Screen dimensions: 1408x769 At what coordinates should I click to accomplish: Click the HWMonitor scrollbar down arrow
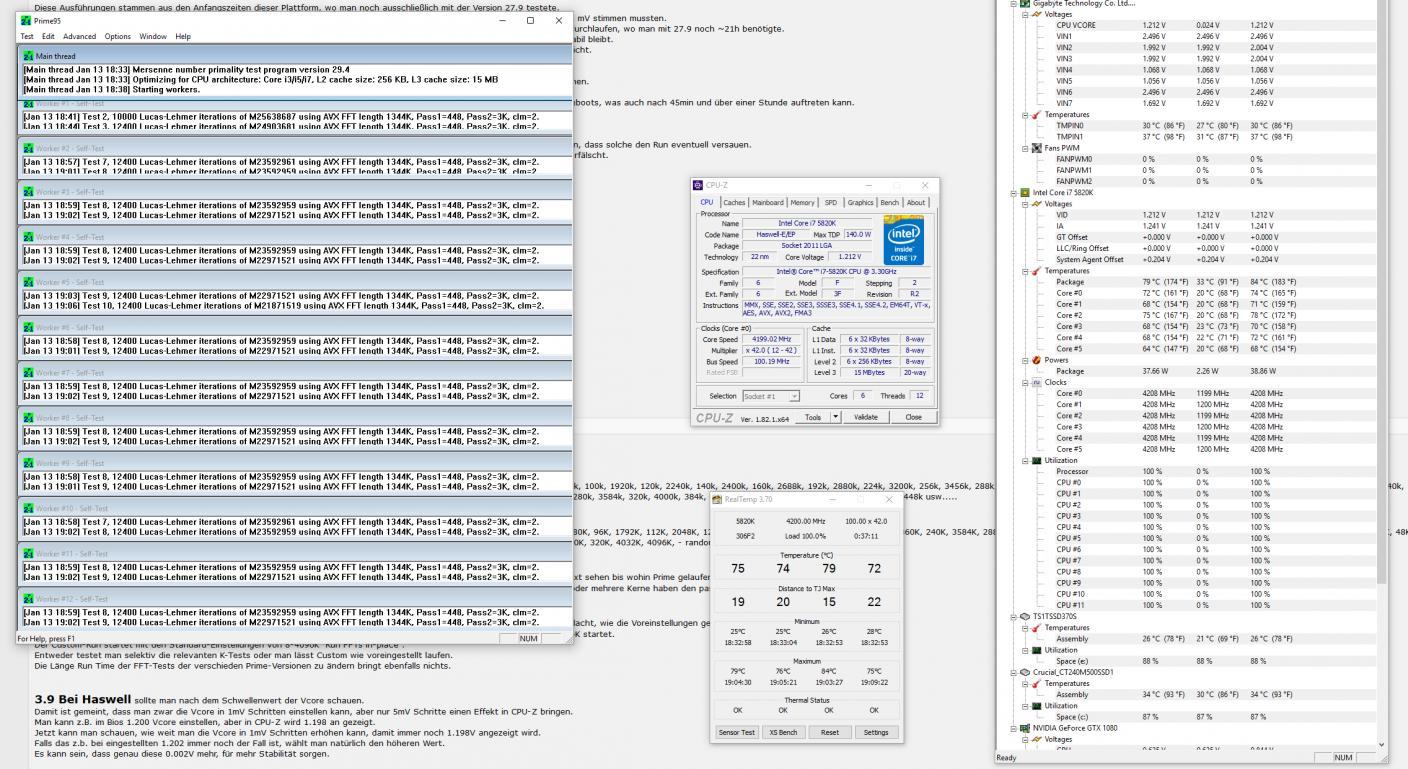click(1382, 744)
